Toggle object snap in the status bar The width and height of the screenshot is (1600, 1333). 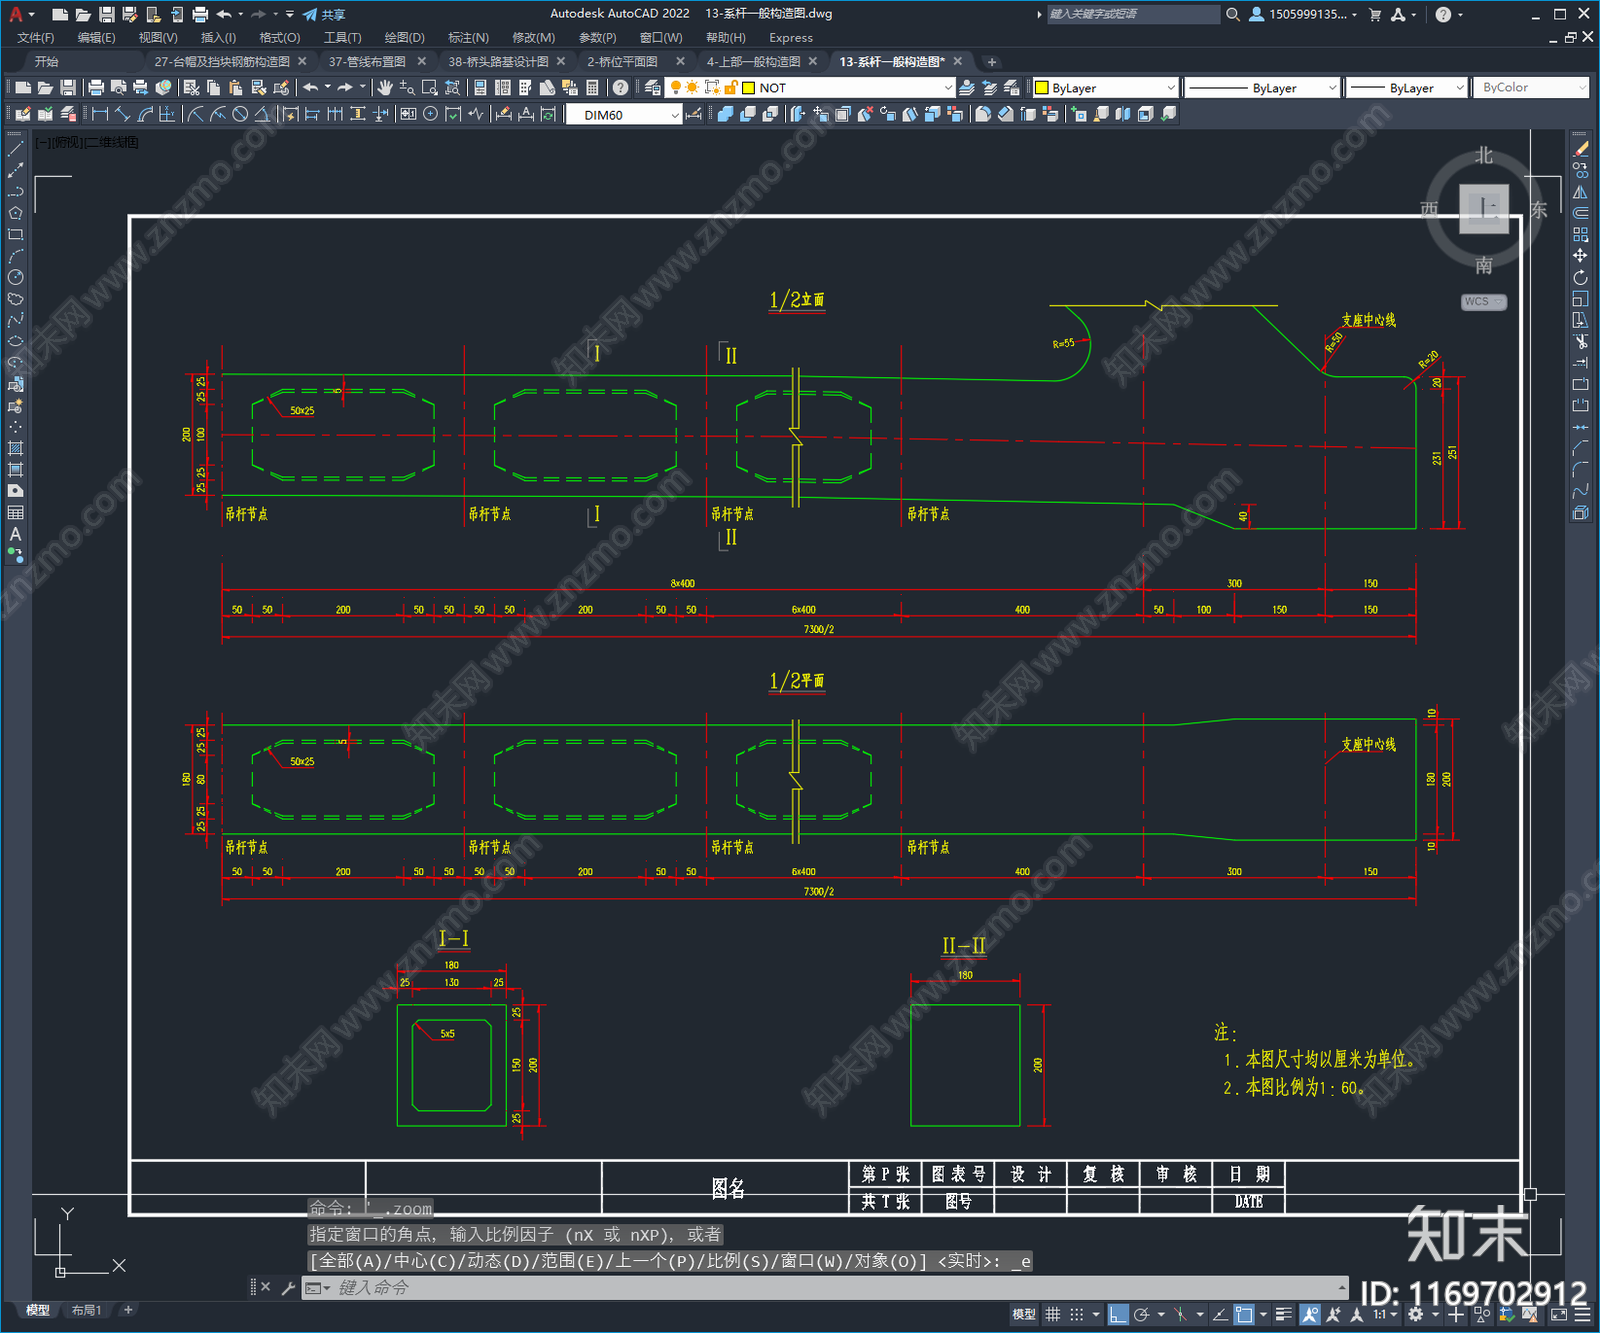[x=1243, y=1314]
